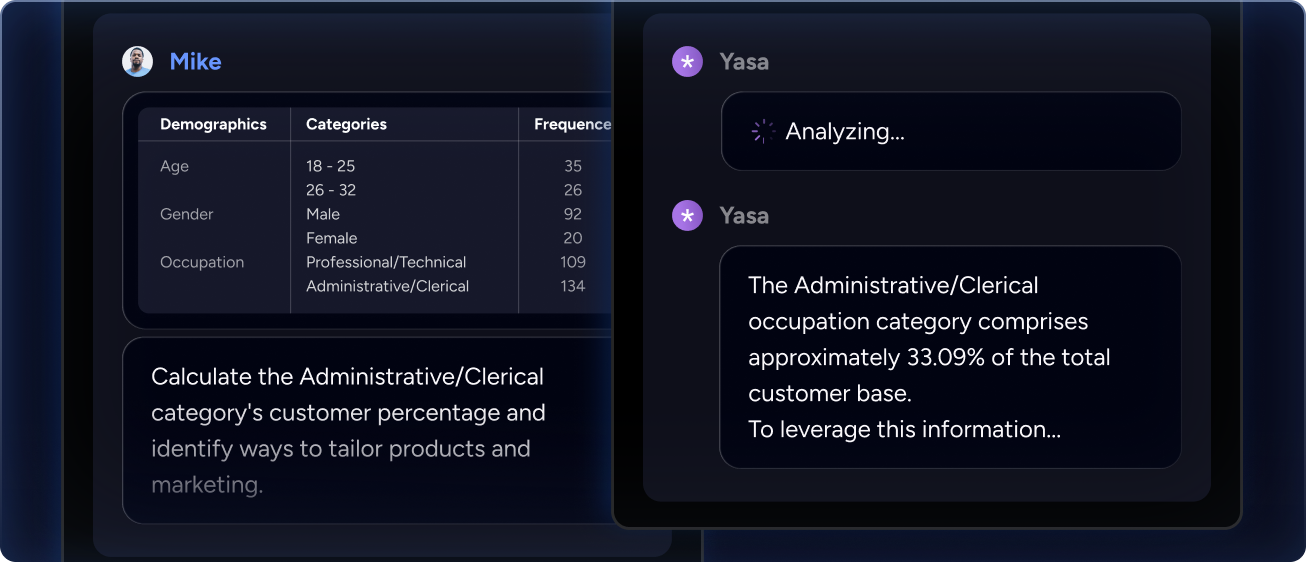Image resolution: width=1306 pixels, height=562 pixels.
Task: Select the Categories column header
Action: [346, 125]
